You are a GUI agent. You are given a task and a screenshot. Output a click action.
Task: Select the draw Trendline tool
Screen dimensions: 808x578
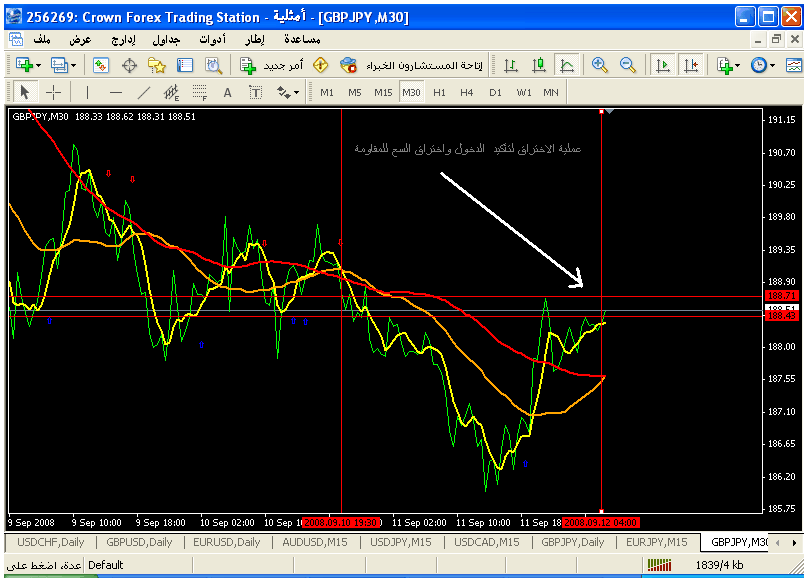(x=143, y=93)
